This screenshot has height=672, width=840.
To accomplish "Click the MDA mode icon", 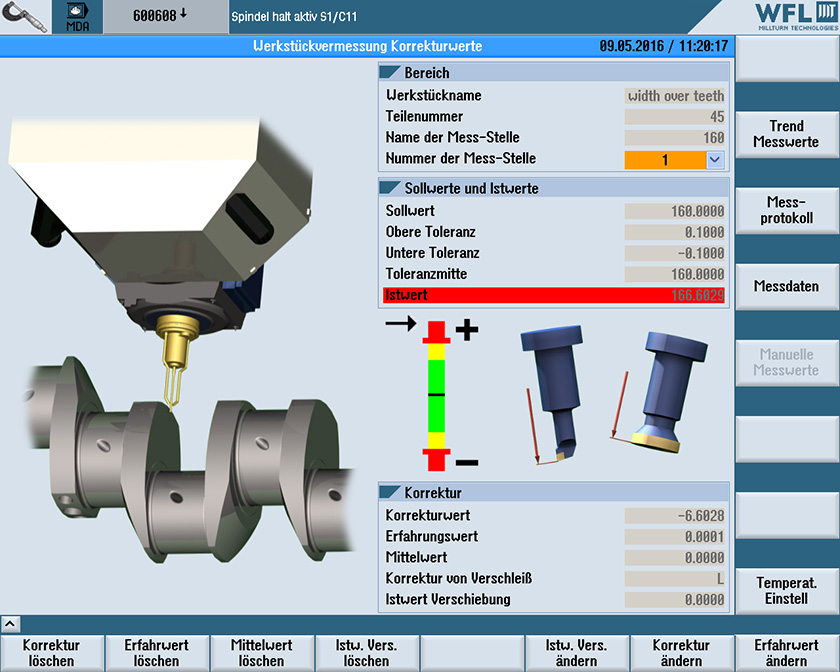I will tap(77, 17).
